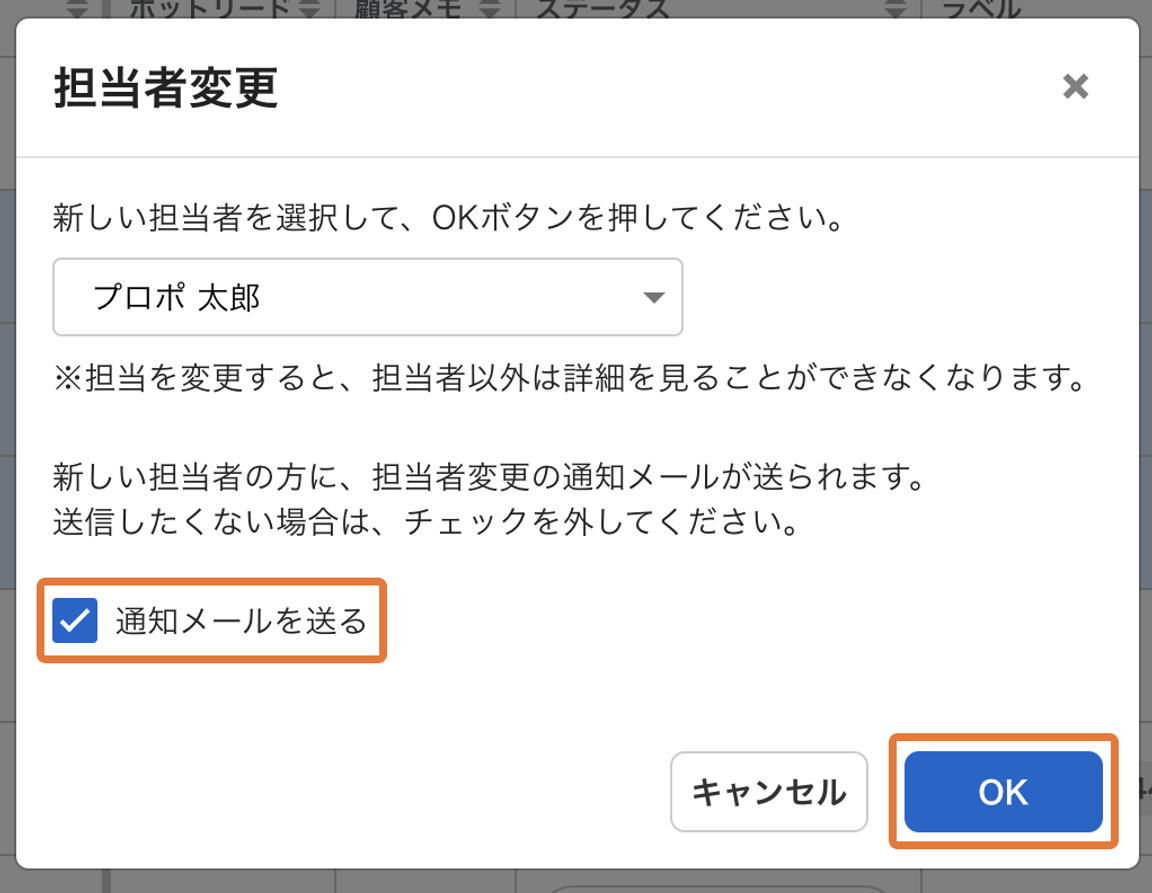The height and width of the screenshot is (893, 1152).
Task: Close the 担当者変更 dialog with the X icon
Action: (x=1075, y=87)
